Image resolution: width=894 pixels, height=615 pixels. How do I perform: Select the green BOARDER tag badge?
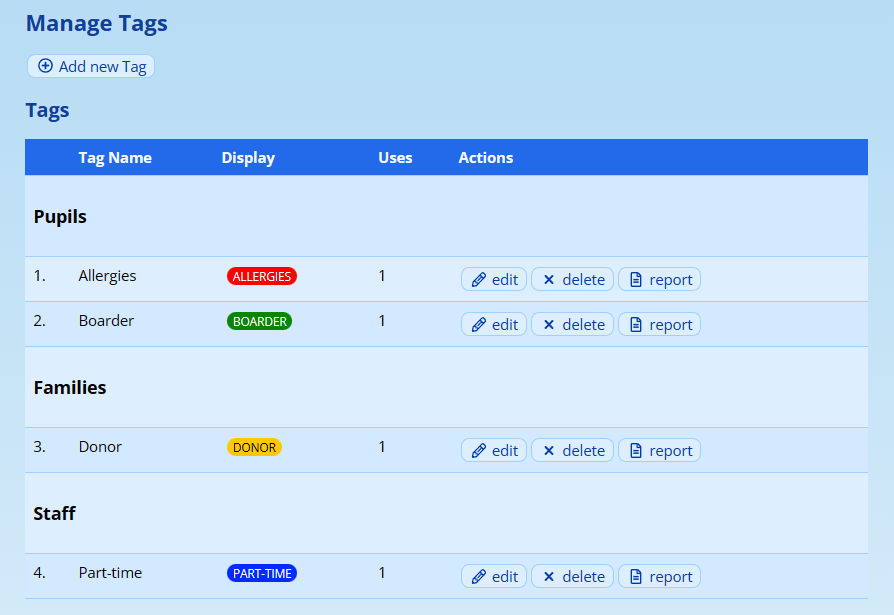point(260,321)
